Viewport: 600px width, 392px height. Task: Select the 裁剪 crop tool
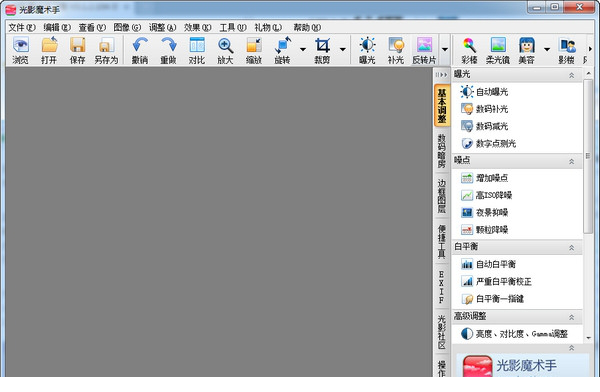coord(322,50)
